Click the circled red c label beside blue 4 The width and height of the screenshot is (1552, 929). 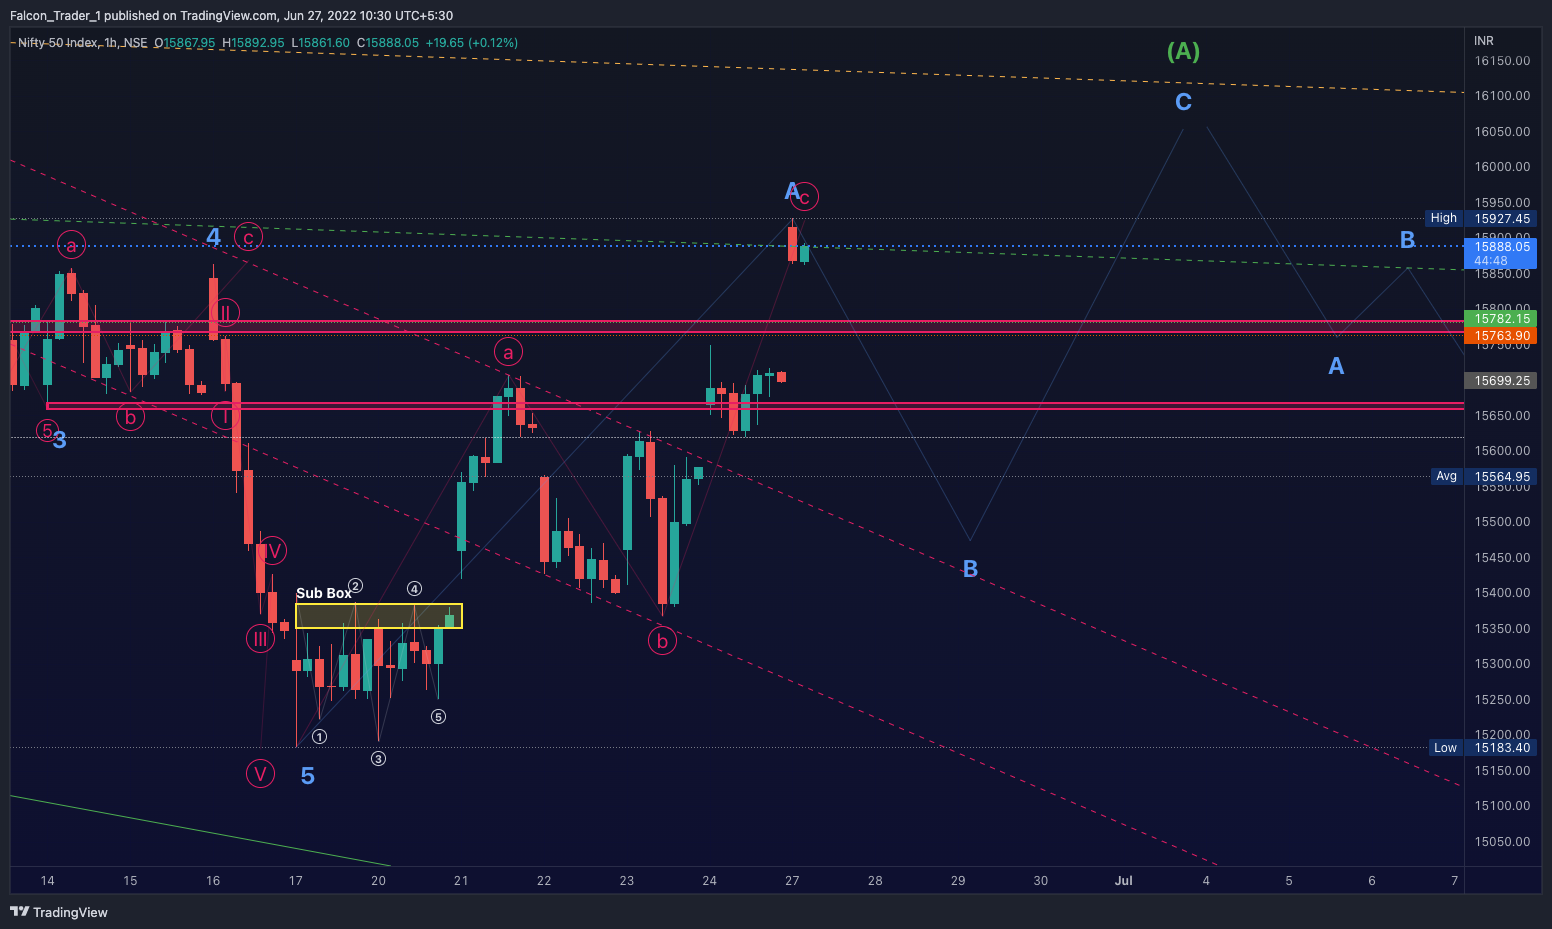click(248, 237)
